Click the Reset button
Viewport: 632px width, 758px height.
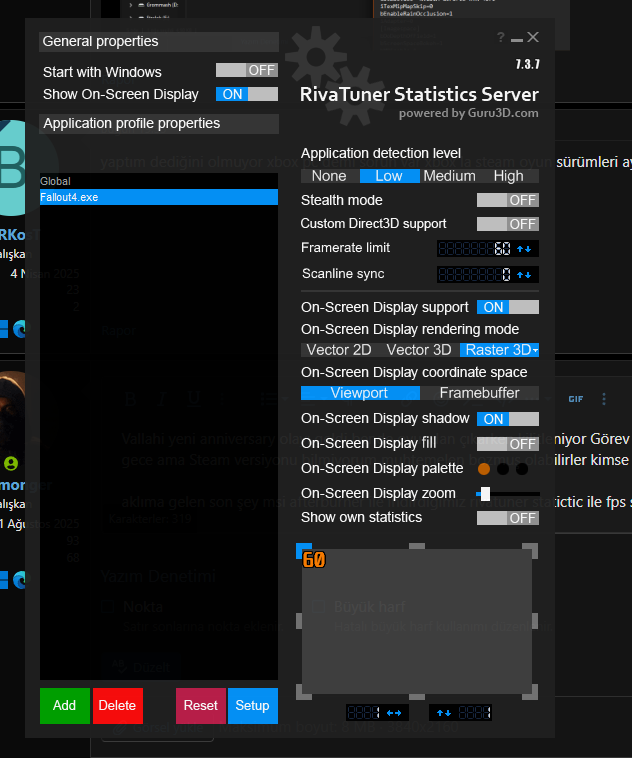coord(201,705)
